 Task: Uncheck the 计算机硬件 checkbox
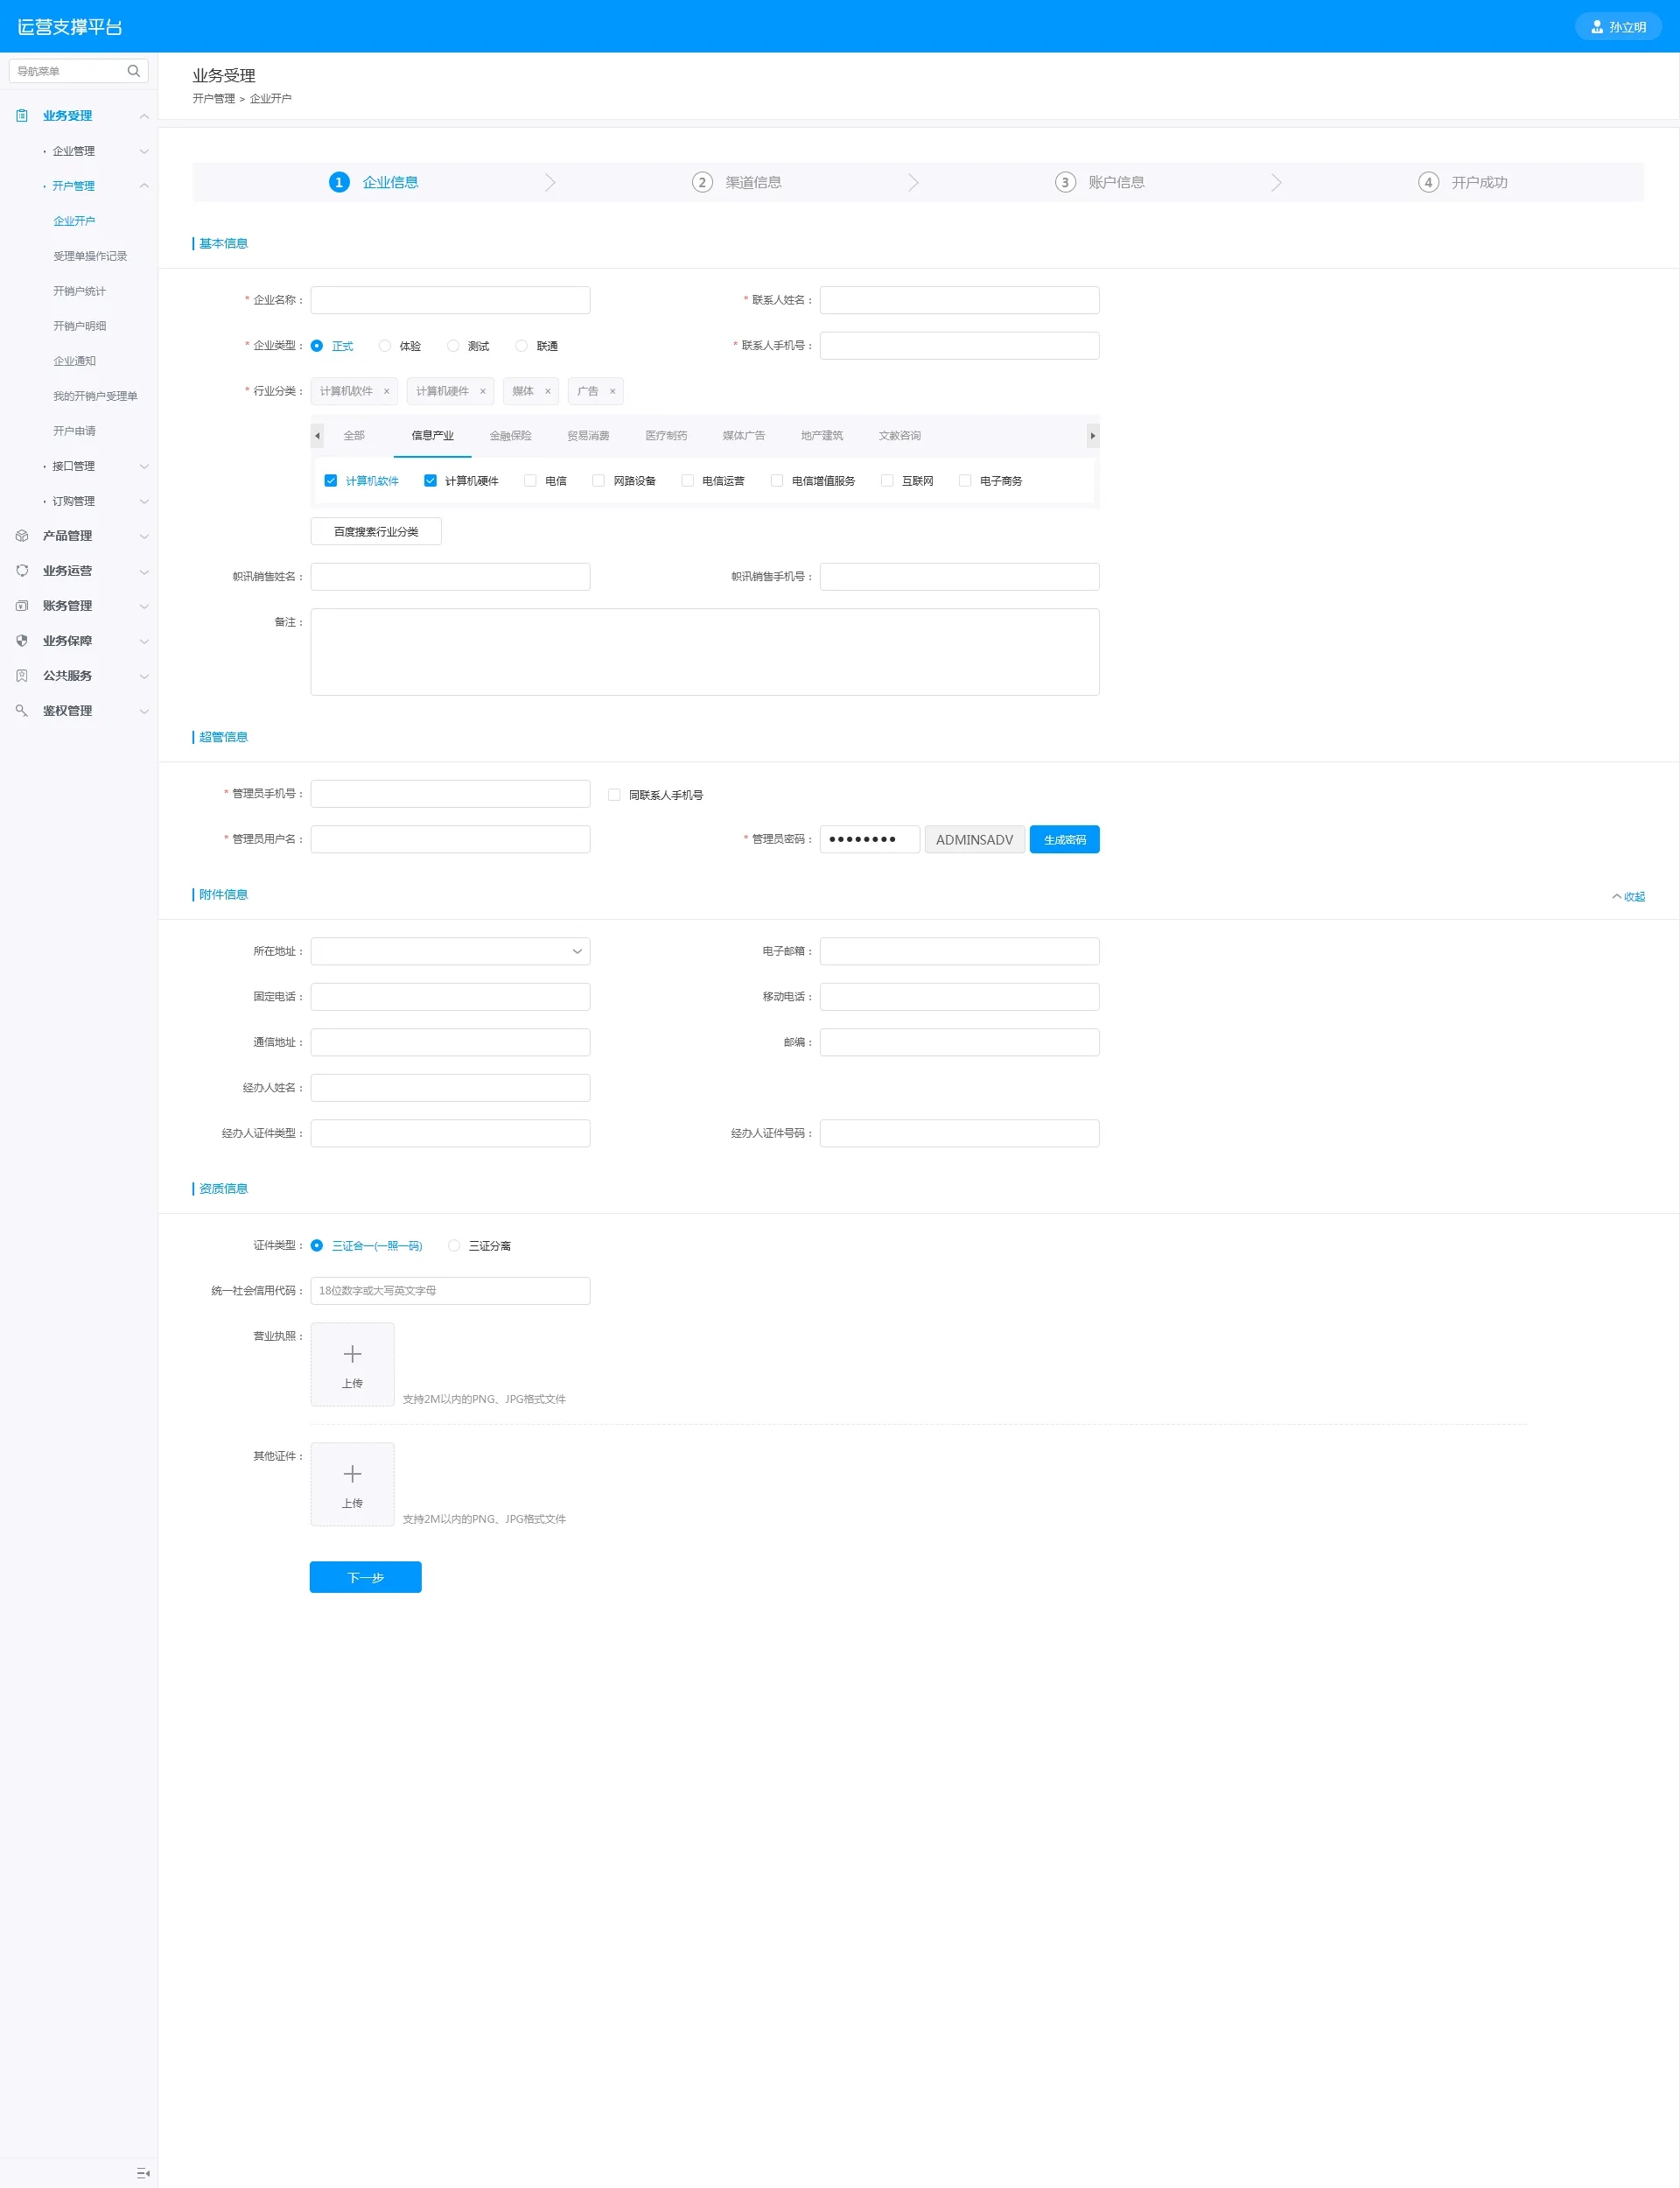pyautogui.click(x=430, y=481)
